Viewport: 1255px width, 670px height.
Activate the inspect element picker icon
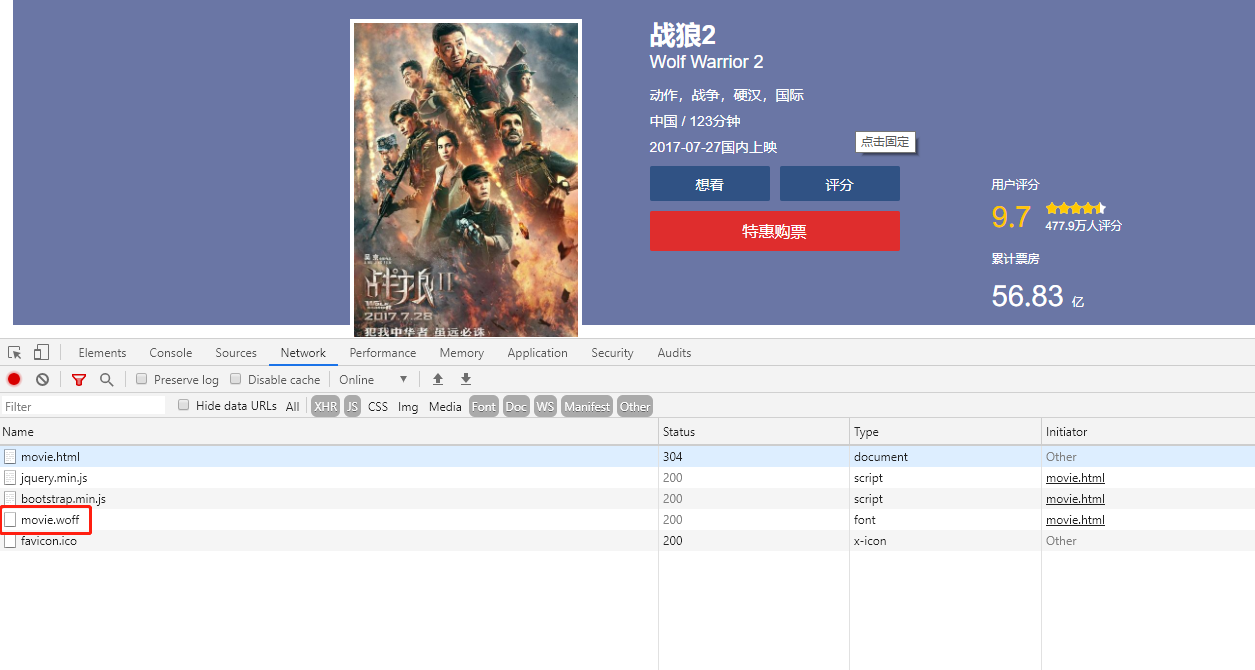(14, 353)
